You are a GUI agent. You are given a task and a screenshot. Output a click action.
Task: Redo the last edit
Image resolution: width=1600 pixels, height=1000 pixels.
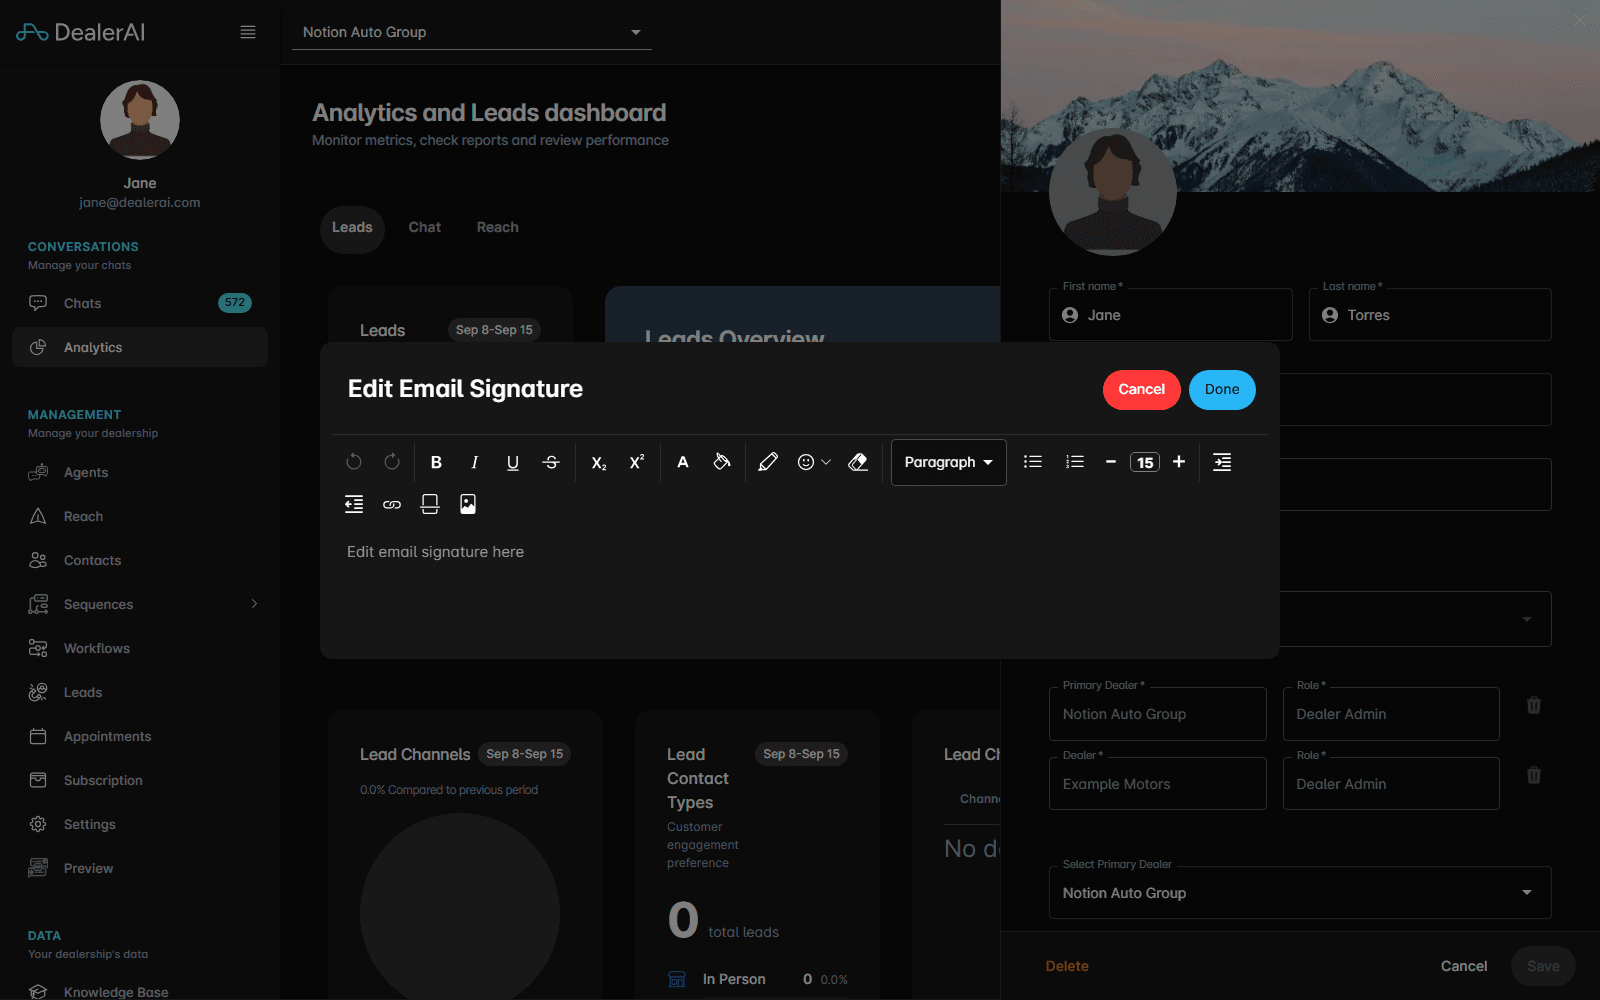(392, 462)
